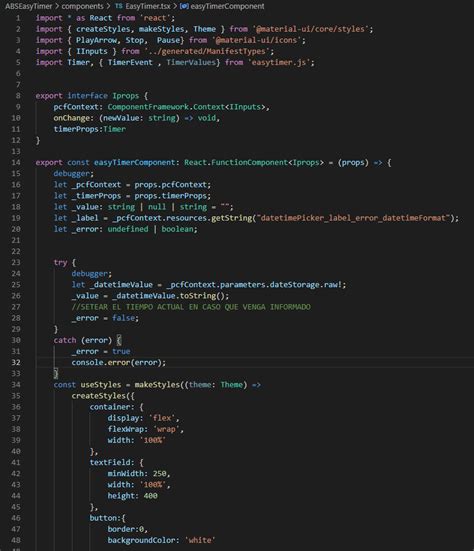Click the 'white' backgroundColor value
Image resolution: width=474 pixels, height=551 pixels.
point(200,540)
